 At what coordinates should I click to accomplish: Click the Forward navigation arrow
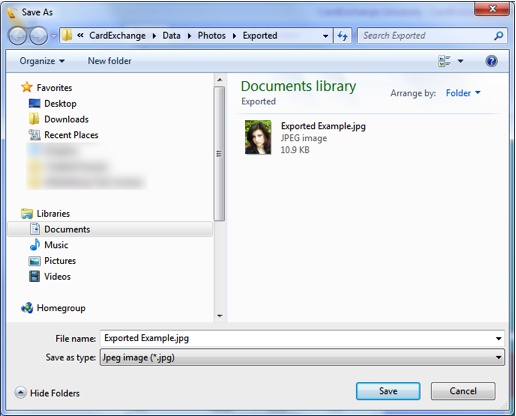(x=39, y=36)
